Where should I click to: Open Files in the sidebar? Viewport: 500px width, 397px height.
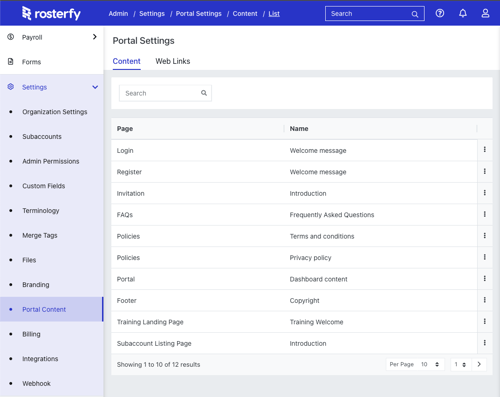pos(29,260)
